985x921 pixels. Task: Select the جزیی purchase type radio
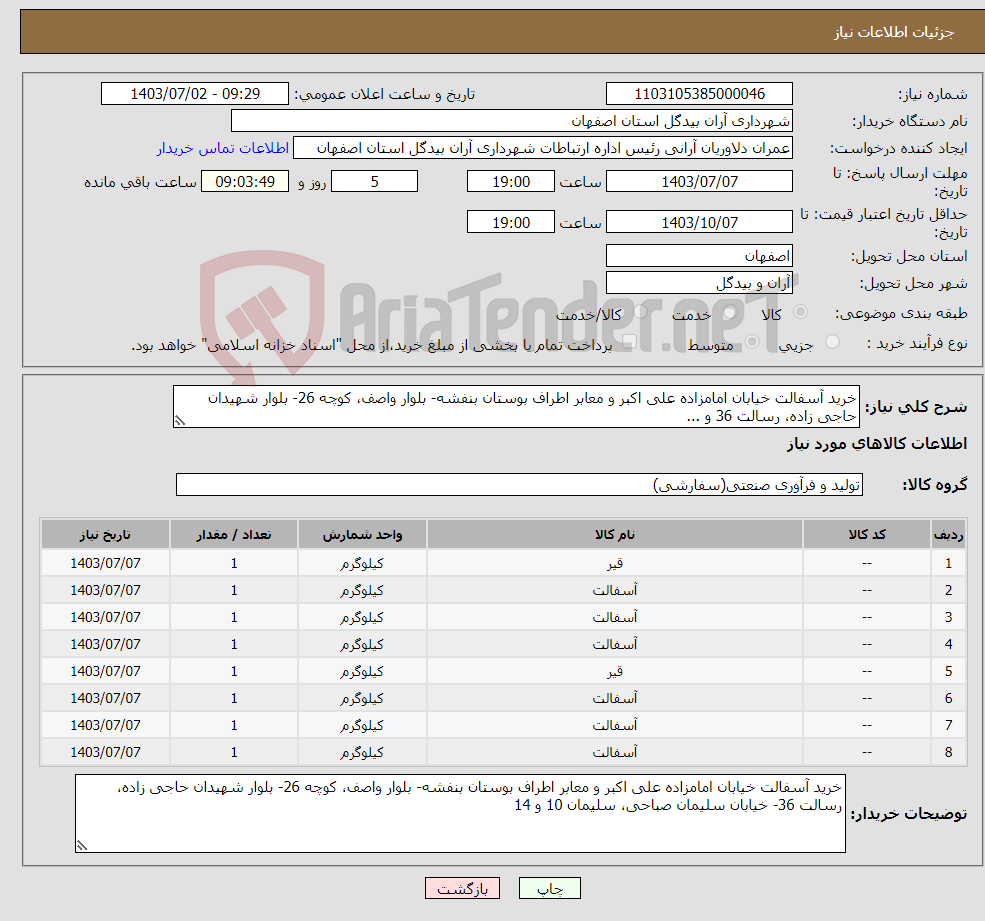pyautogui.click(x=832, y=342)
